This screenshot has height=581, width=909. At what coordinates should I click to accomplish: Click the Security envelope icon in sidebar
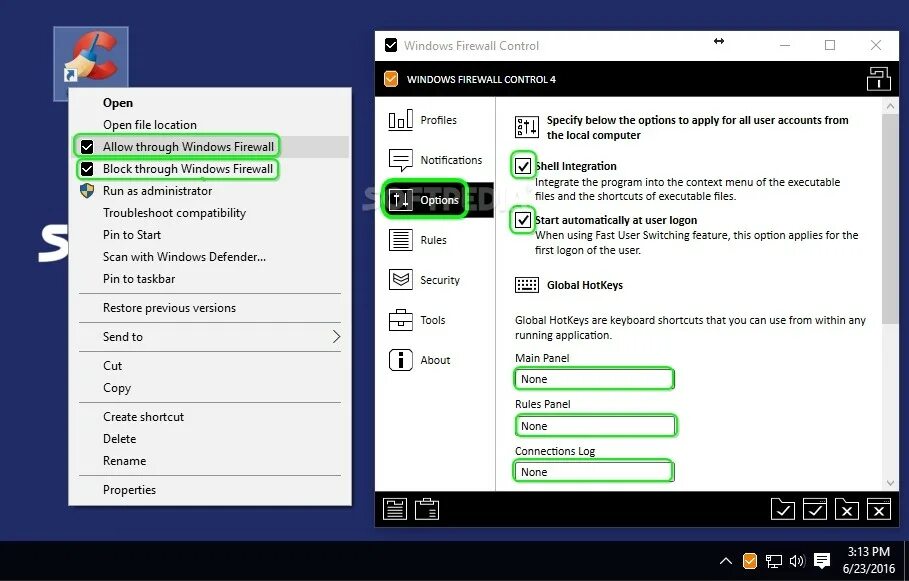(401, 280)
